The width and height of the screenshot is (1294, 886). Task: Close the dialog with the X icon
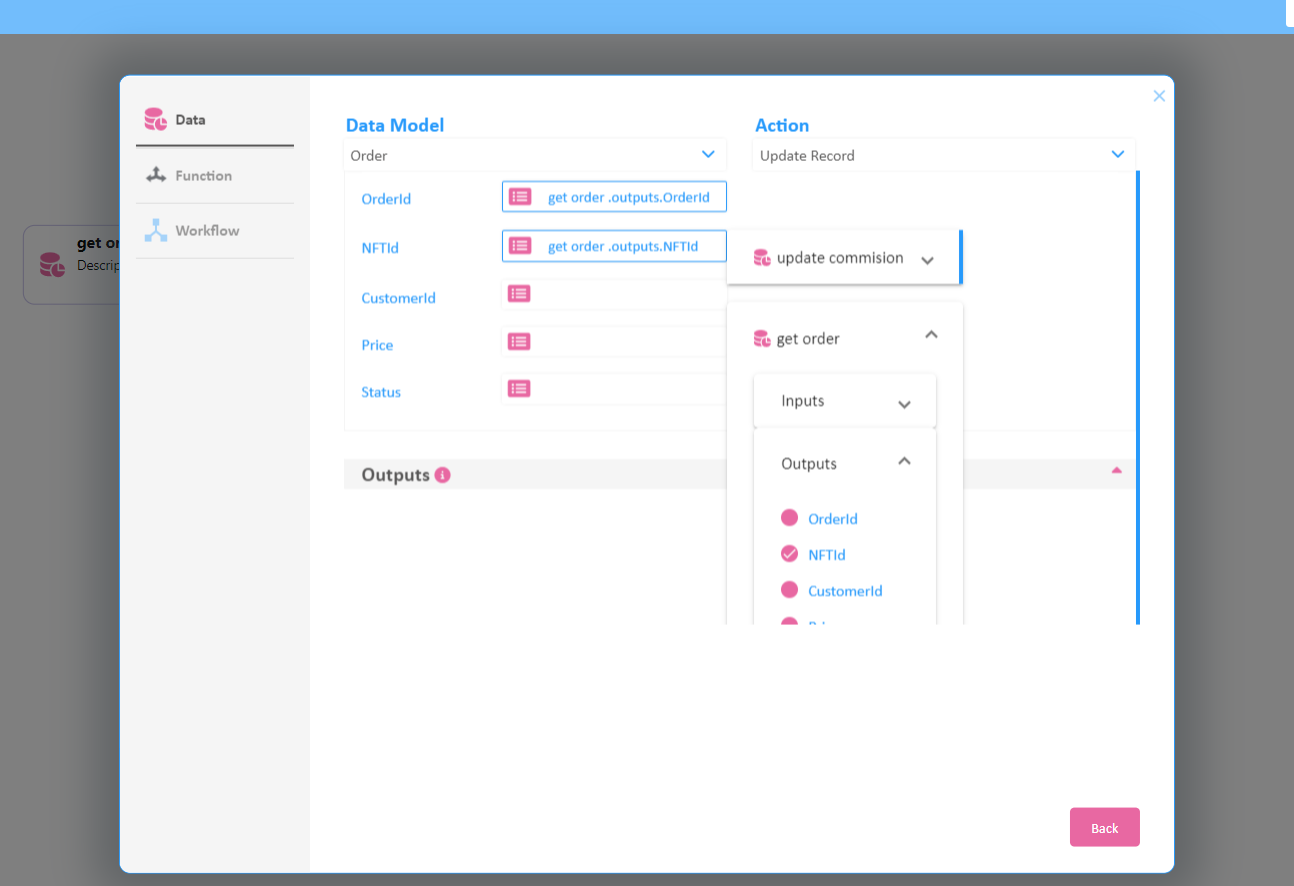tap(1159, 96)
